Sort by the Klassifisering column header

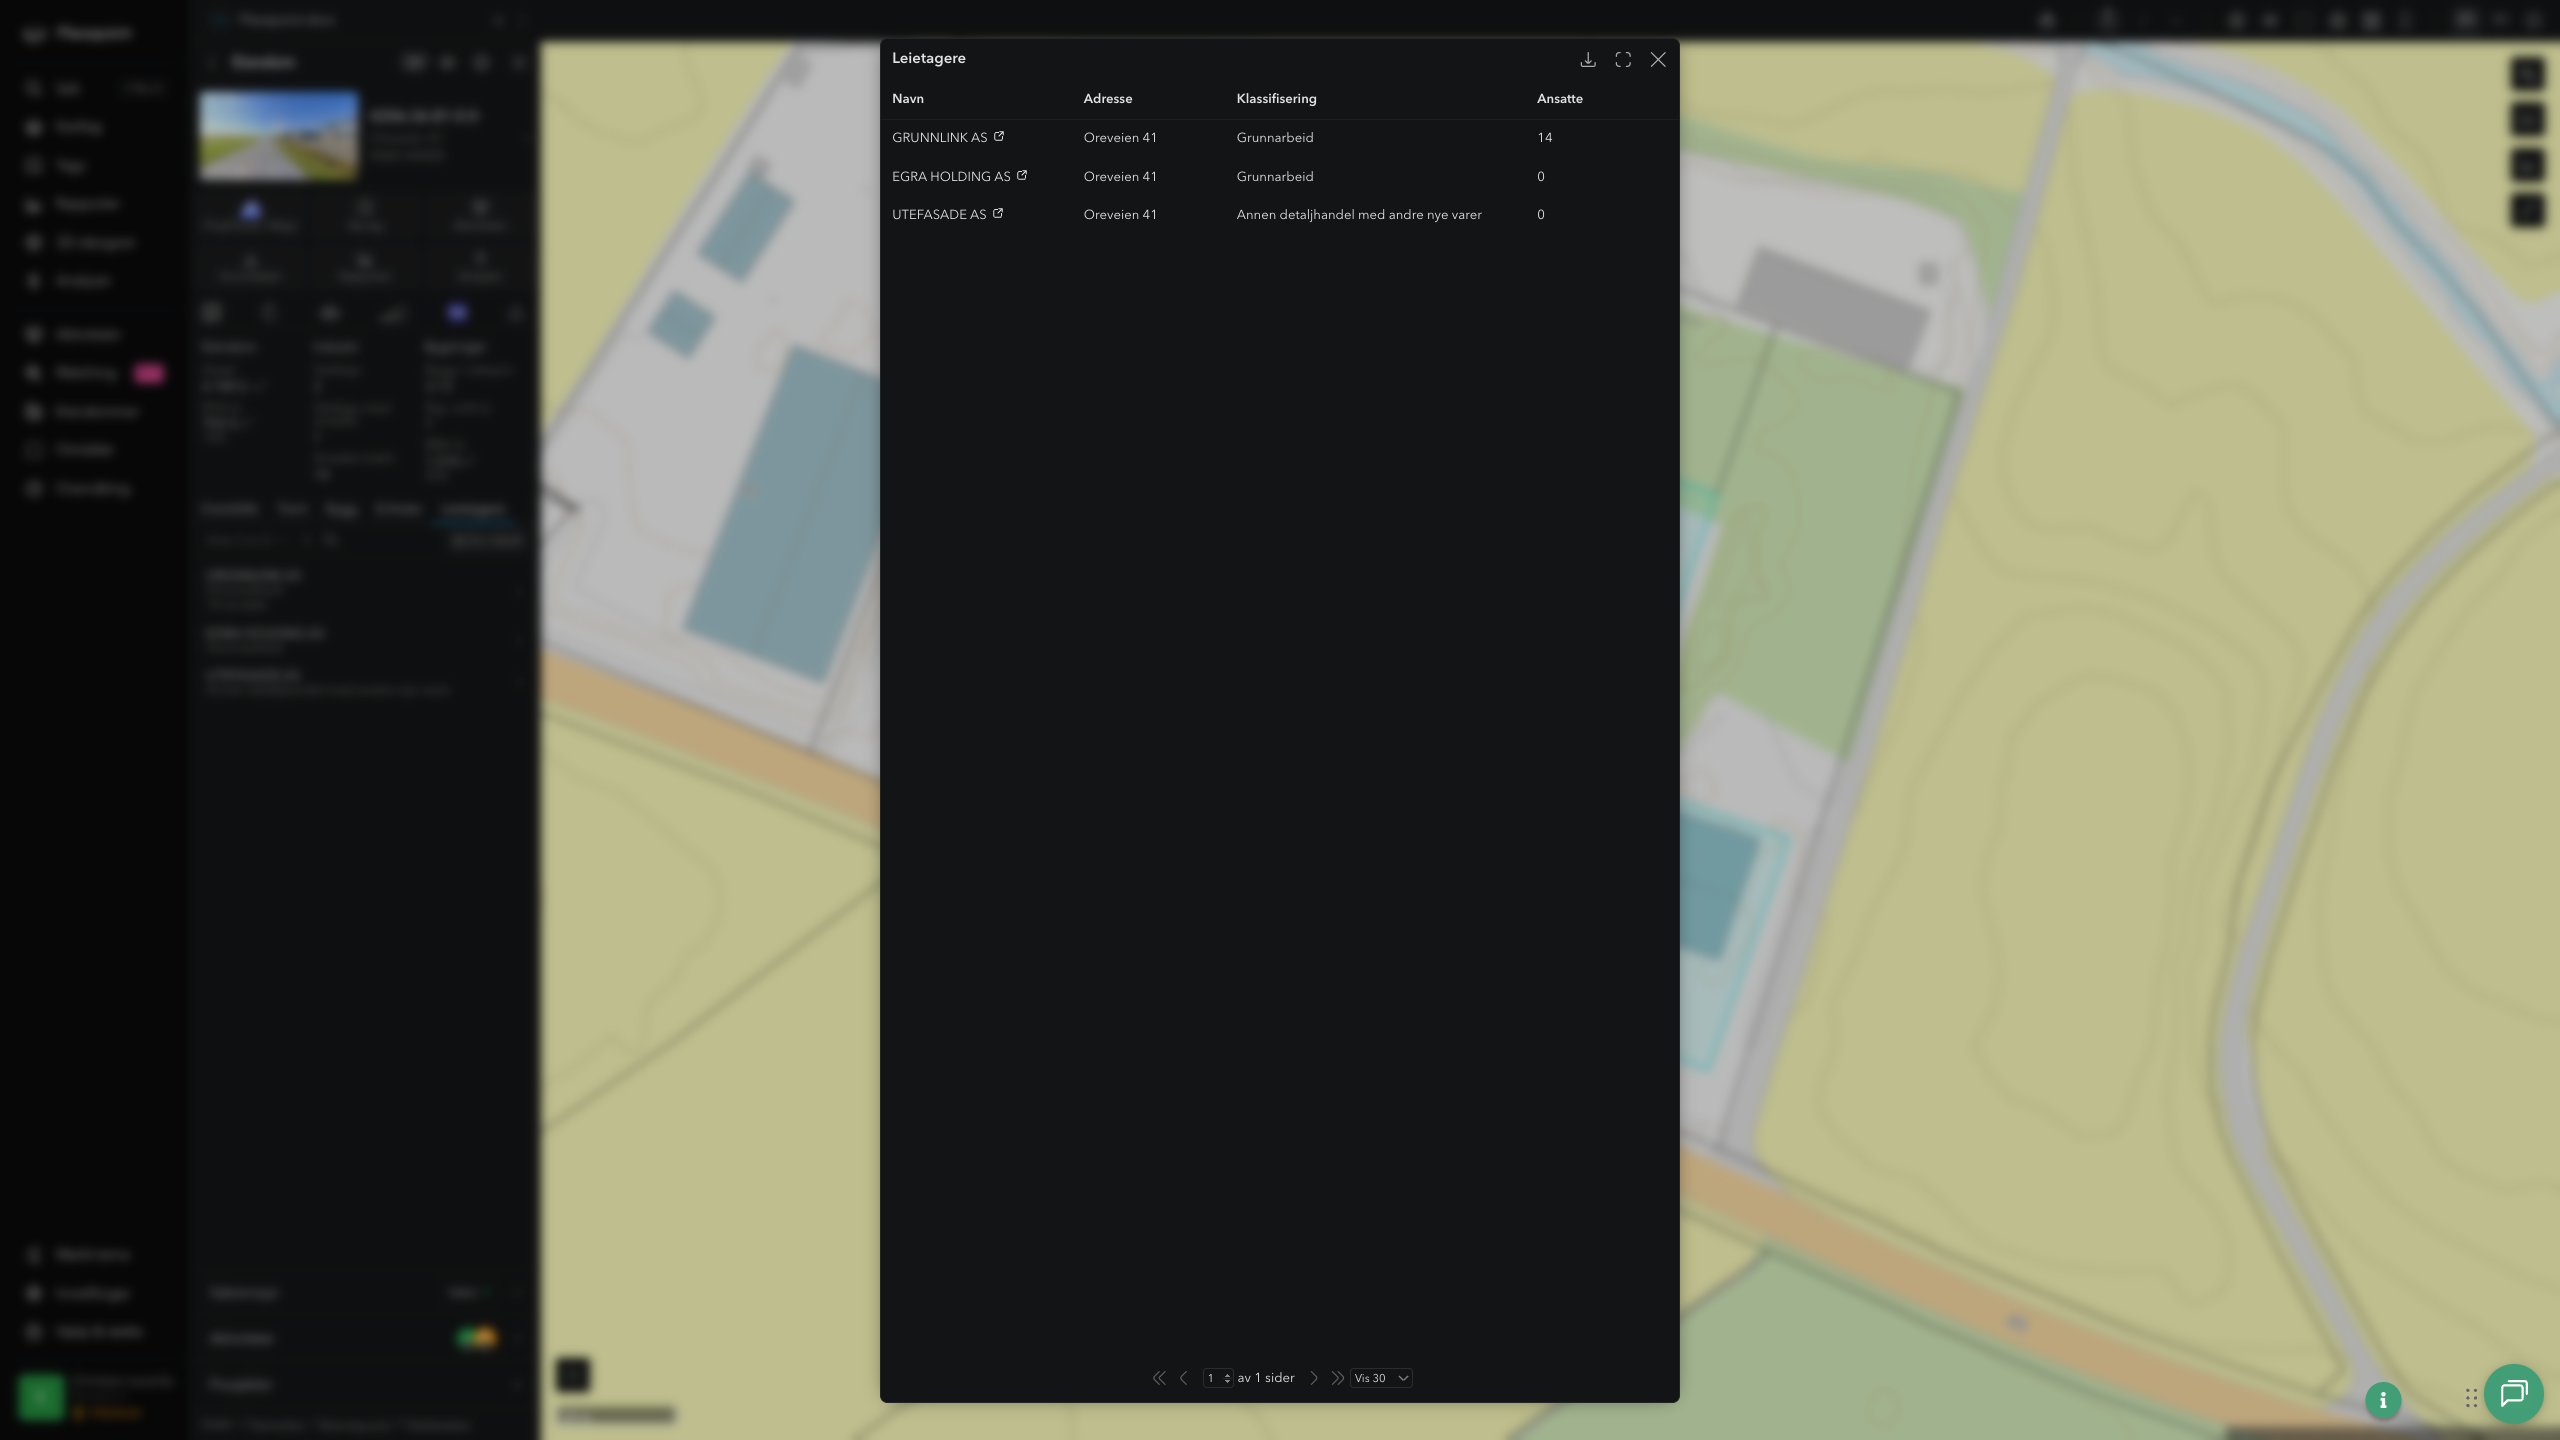(x=1276, y=99)
